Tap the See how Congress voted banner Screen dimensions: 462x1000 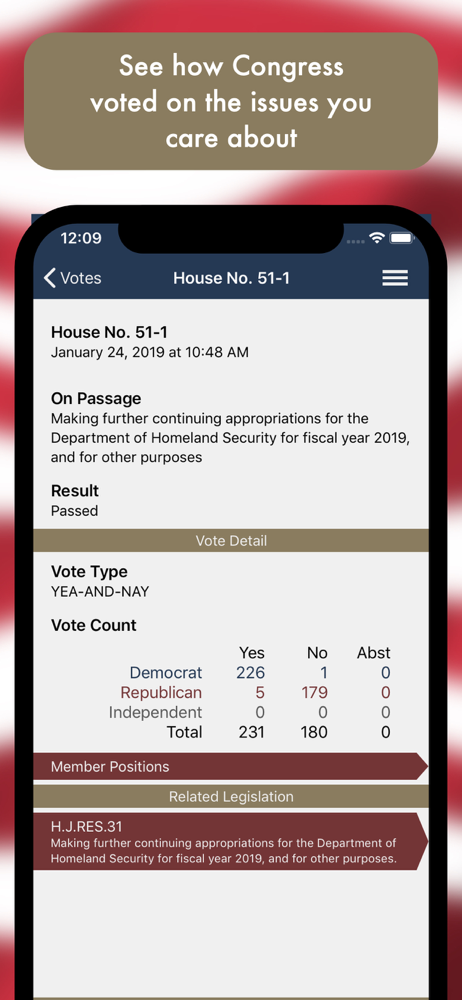pyautogui.click(x=231, y=101)
